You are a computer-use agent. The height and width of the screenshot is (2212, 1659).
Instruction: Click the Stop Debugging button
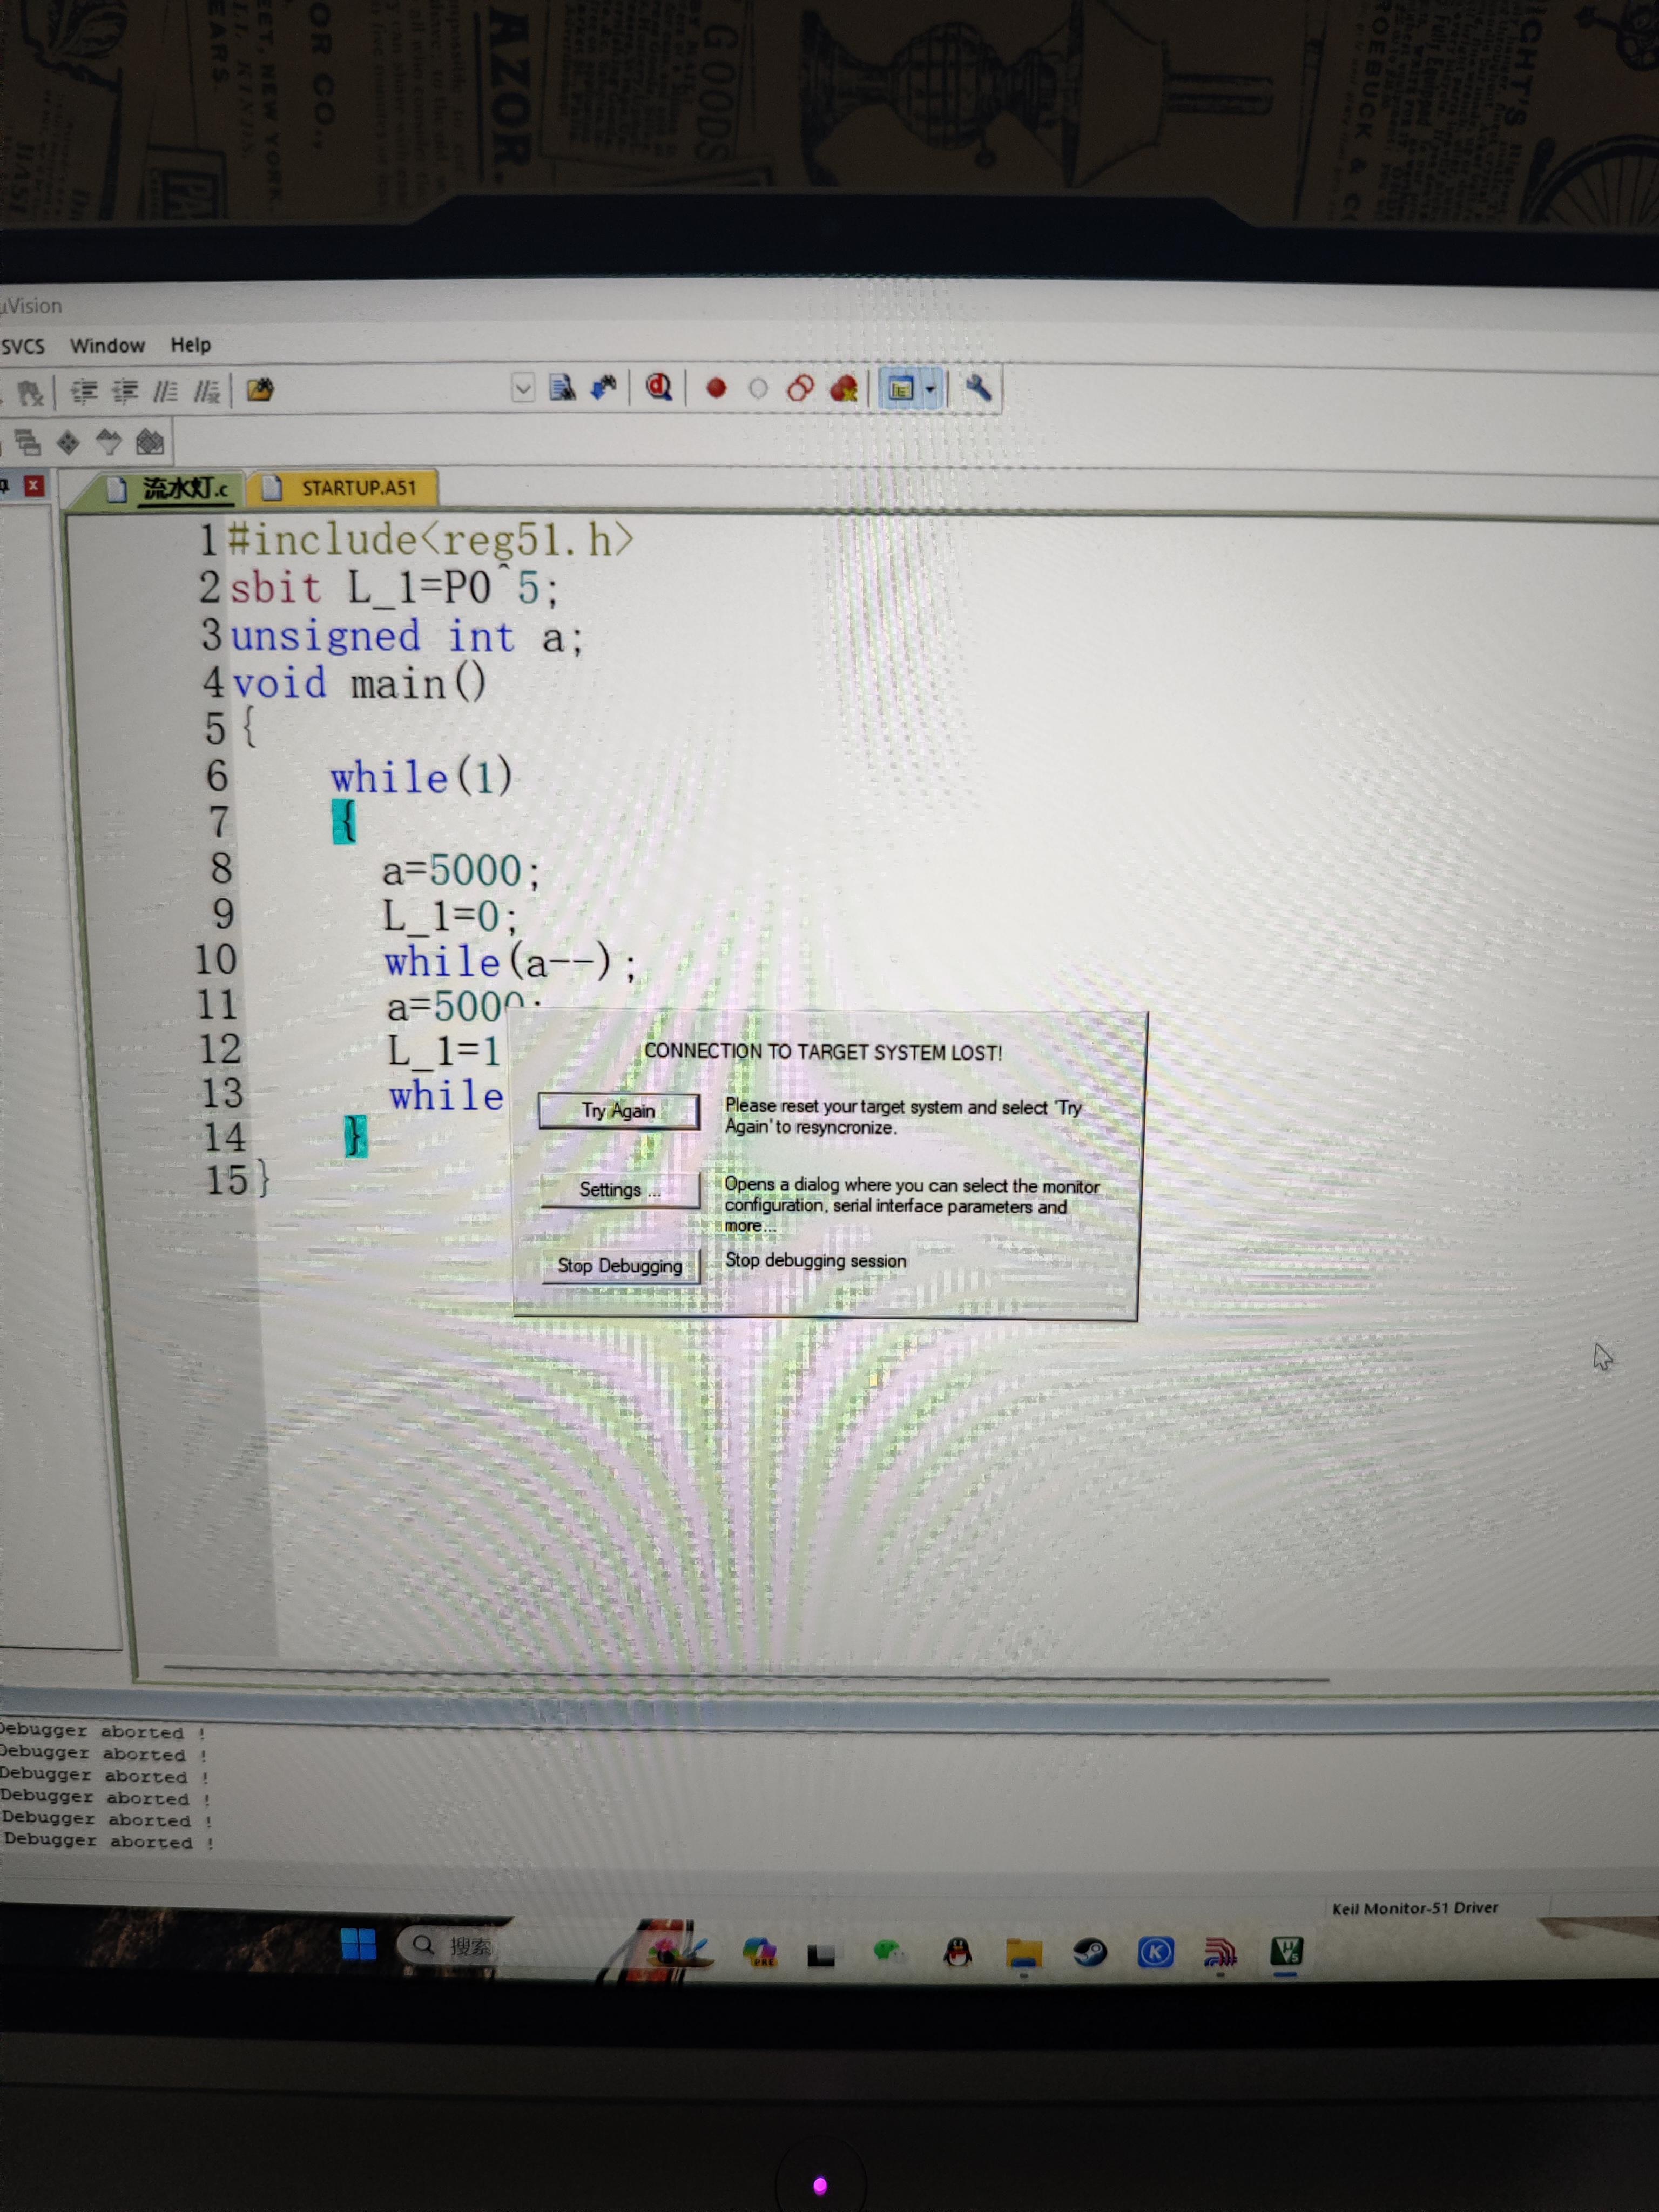point(620,1265)
